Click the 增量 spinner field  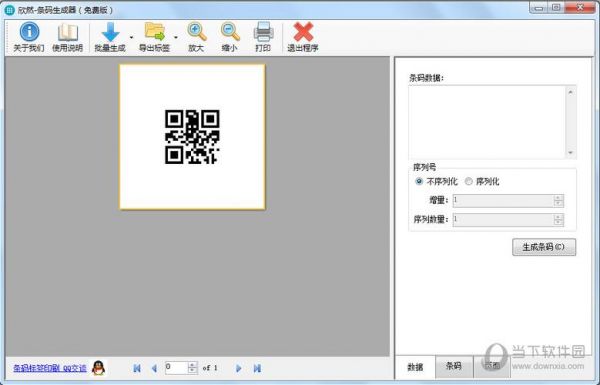coord(508,201)
